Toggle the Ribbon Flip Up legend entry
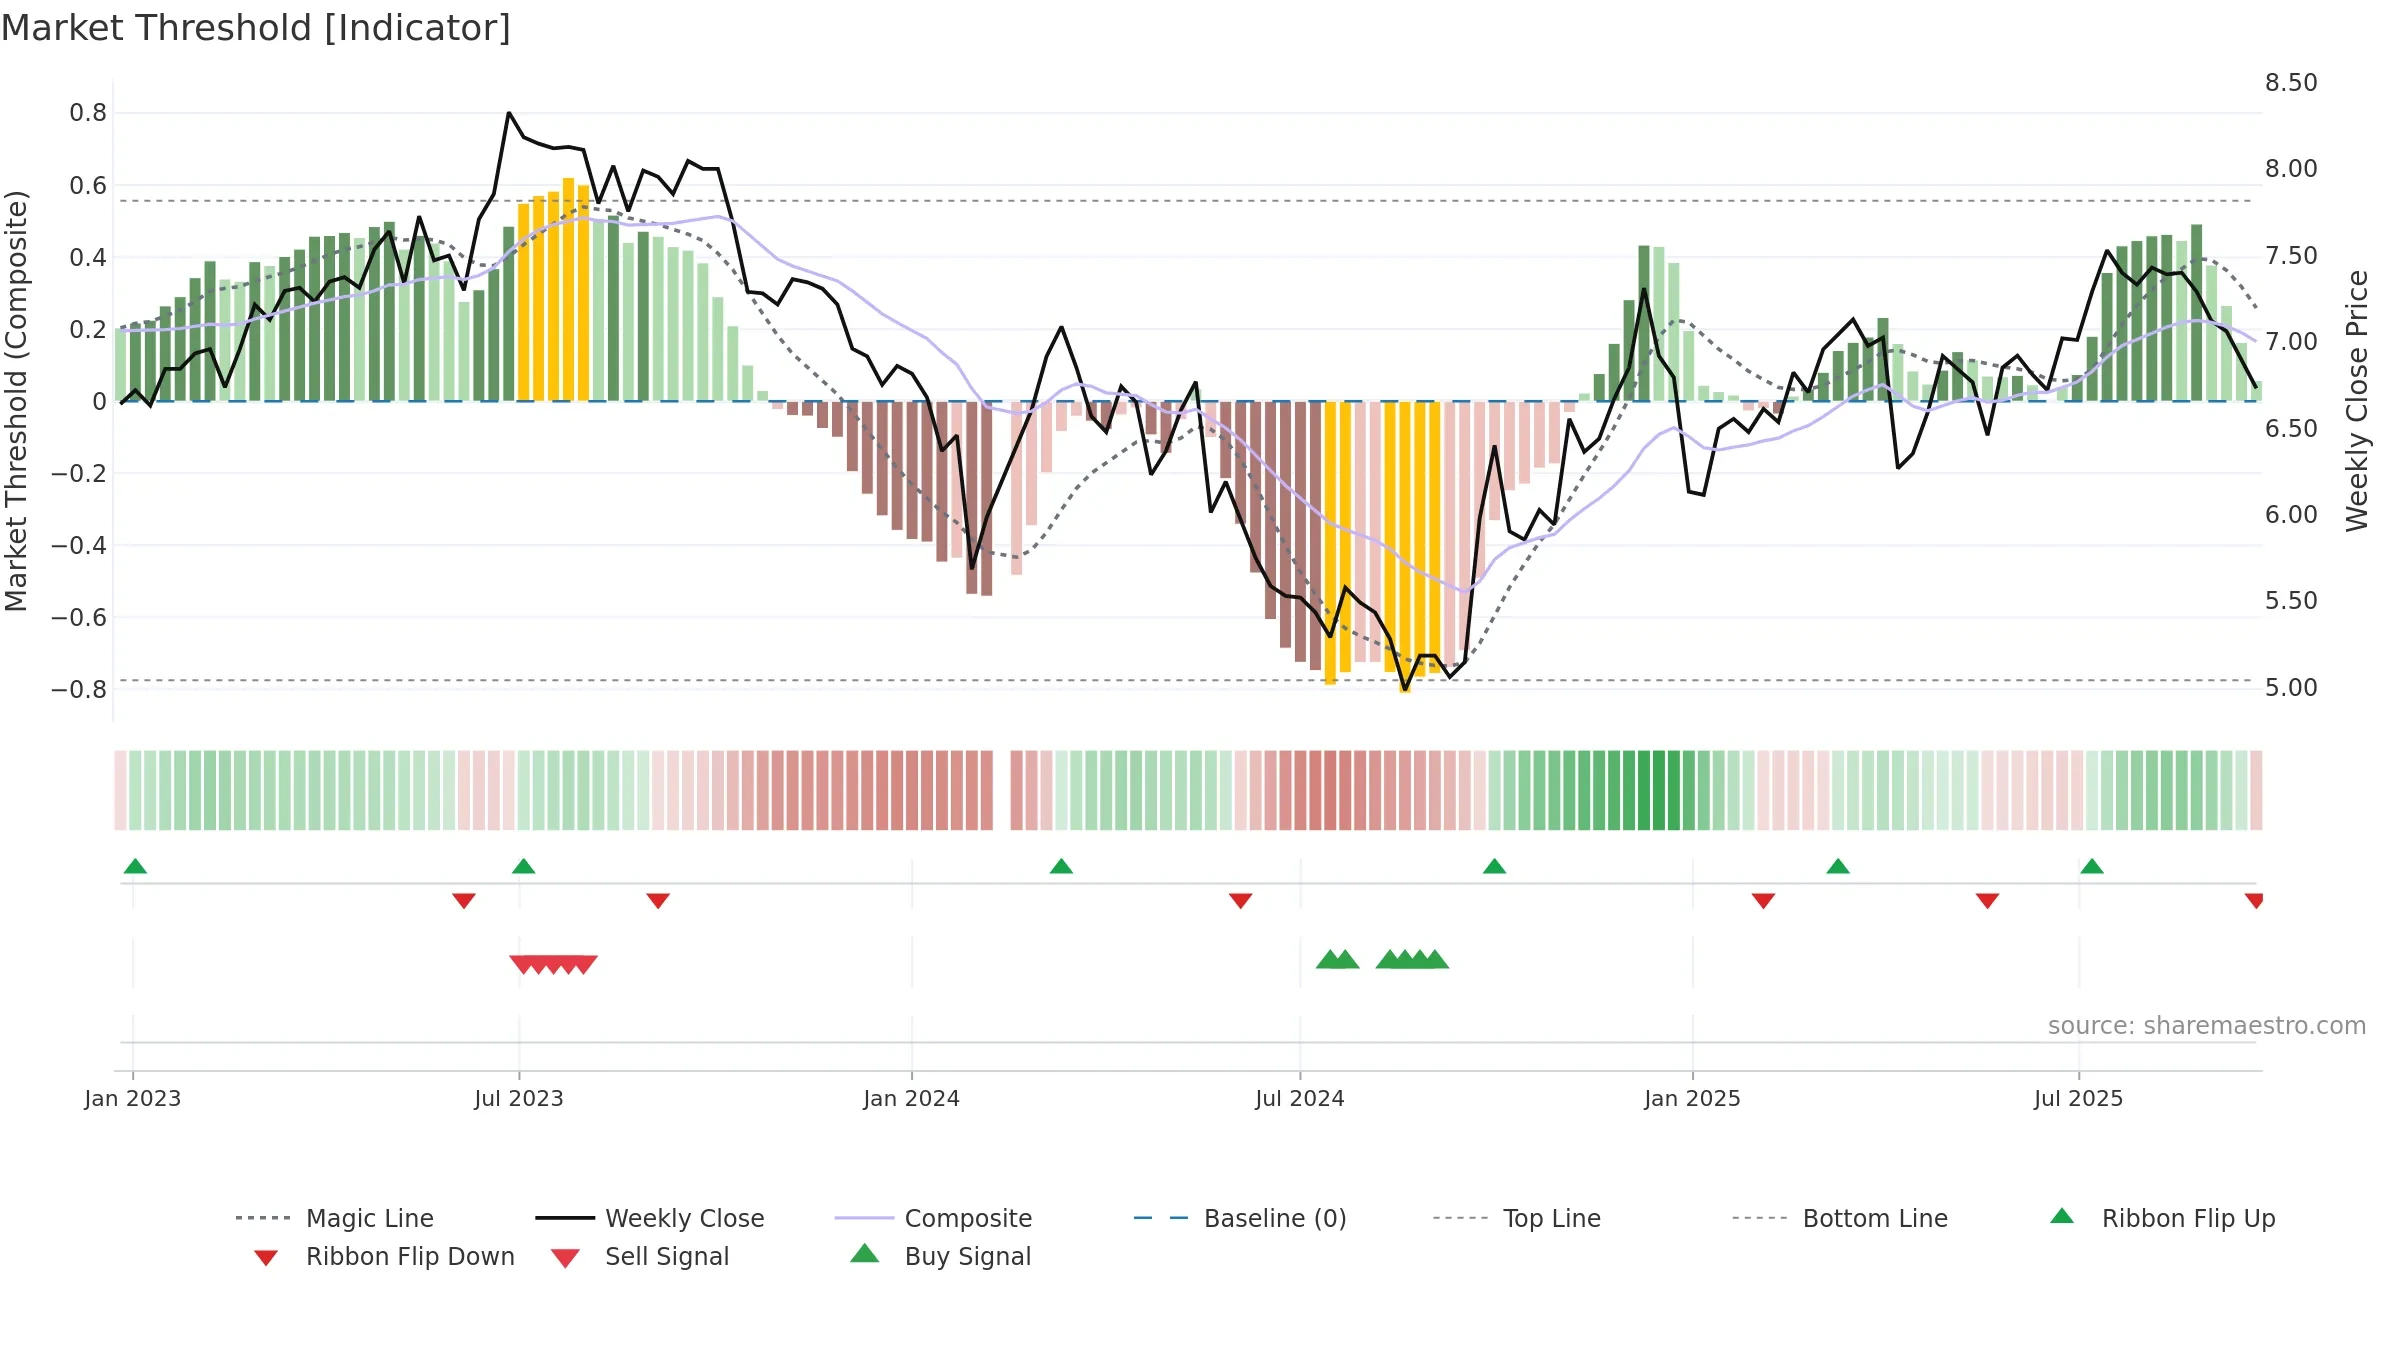Image resolution: width=2400 pixels, height=1350 pixels. pyautogui.click(x=2162, y=1218)
